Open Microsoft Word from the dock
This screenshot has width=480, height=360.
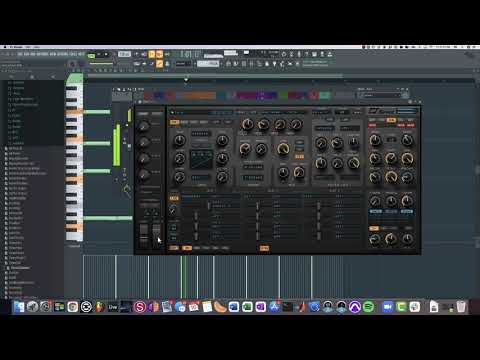point(234,307)
